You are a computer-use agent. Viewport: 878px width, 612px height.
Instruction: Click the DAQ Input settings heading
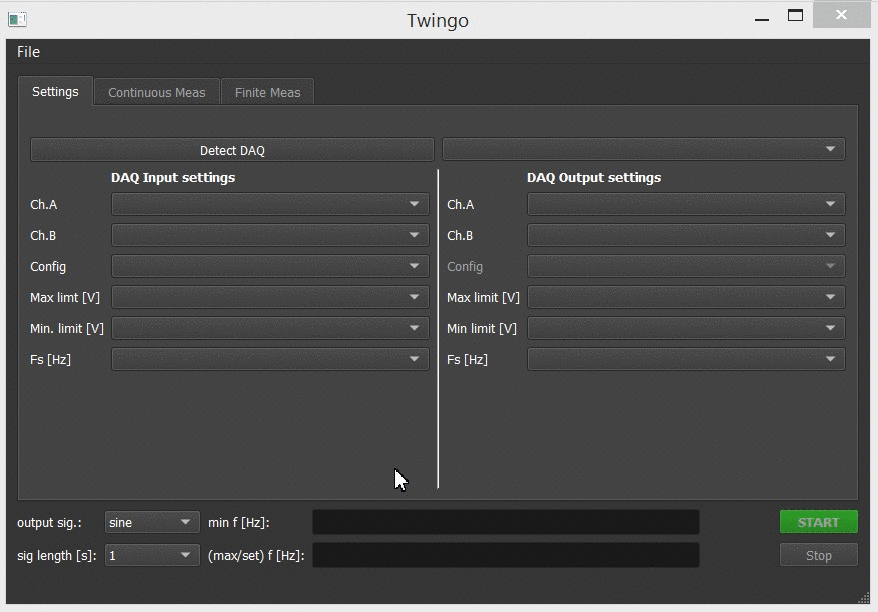coord(173,177)
